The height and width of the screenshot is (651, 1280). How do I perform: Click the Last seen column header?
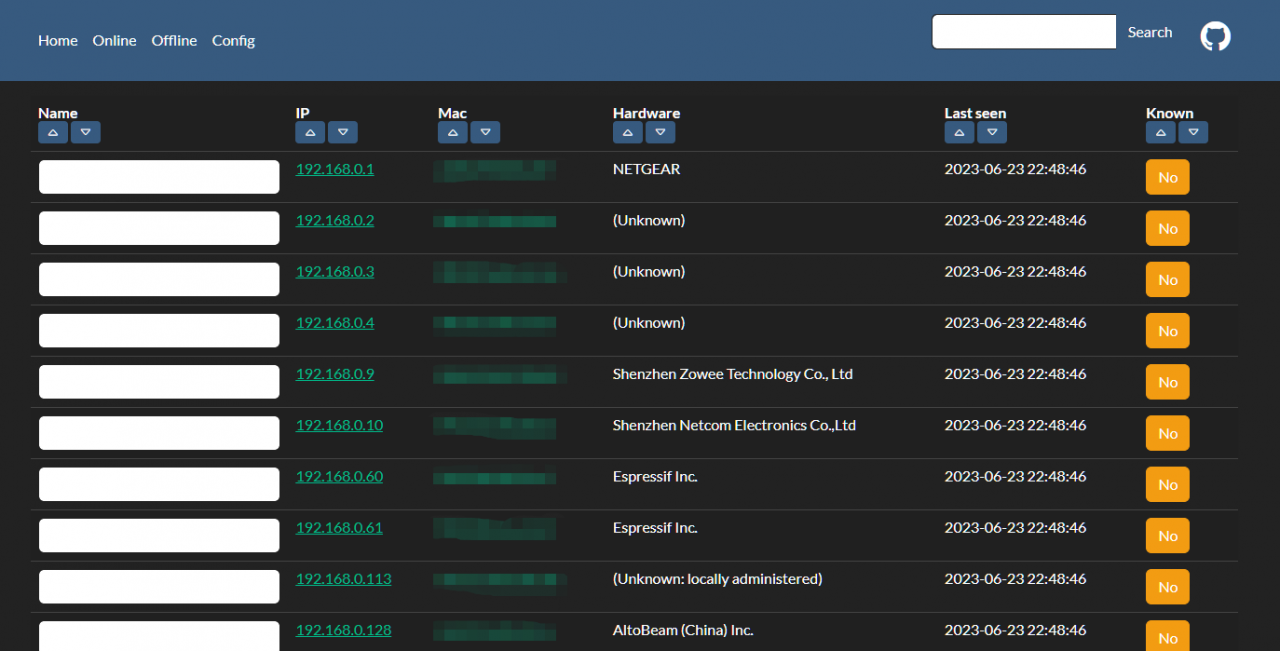click(975, 113)
